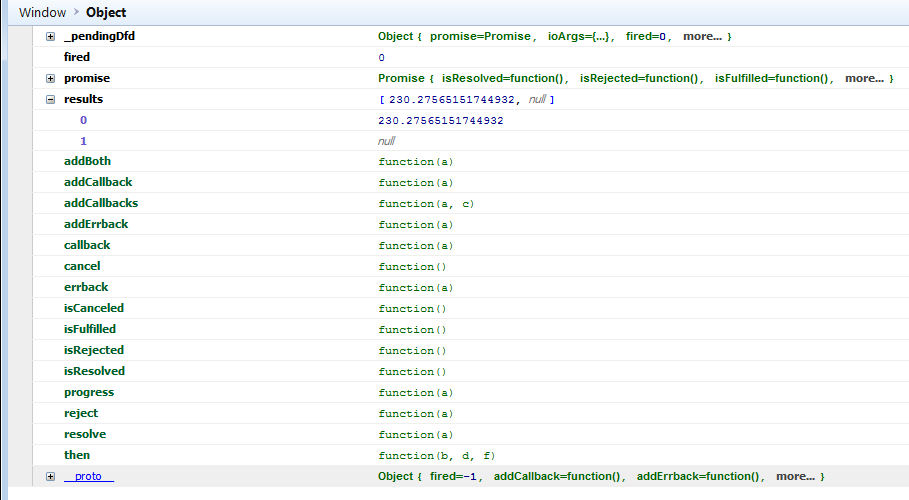909x500 pixels.
Task: Open isFulfilled function() definition
Action: (412, 329)
